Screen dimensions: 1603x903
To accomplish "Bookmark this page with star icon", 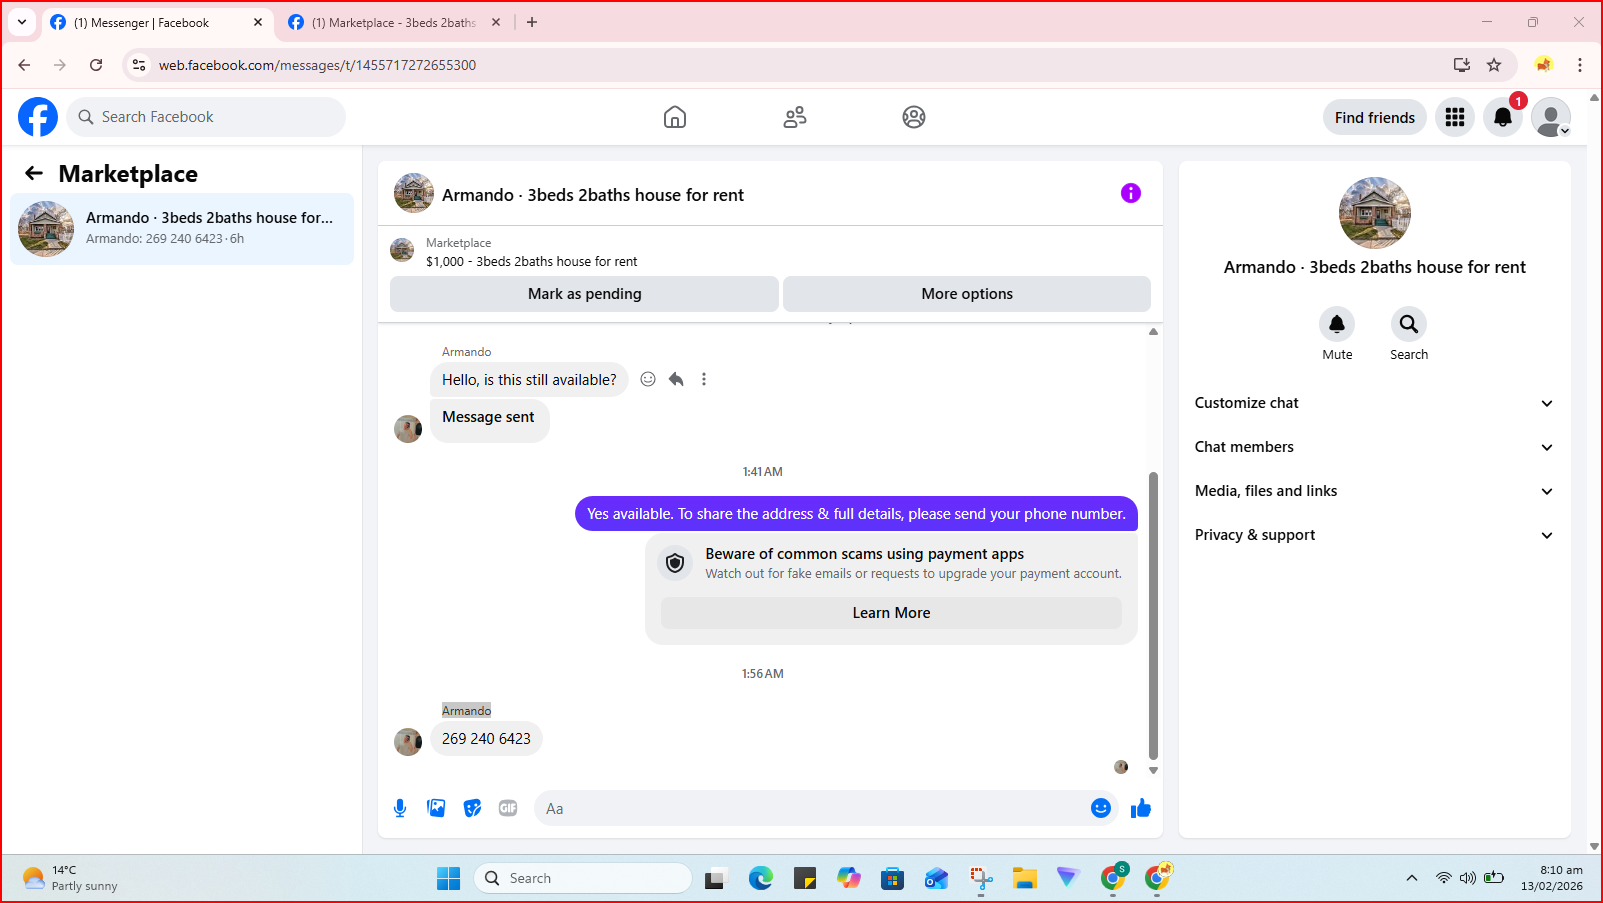I will pos(1494,65).
